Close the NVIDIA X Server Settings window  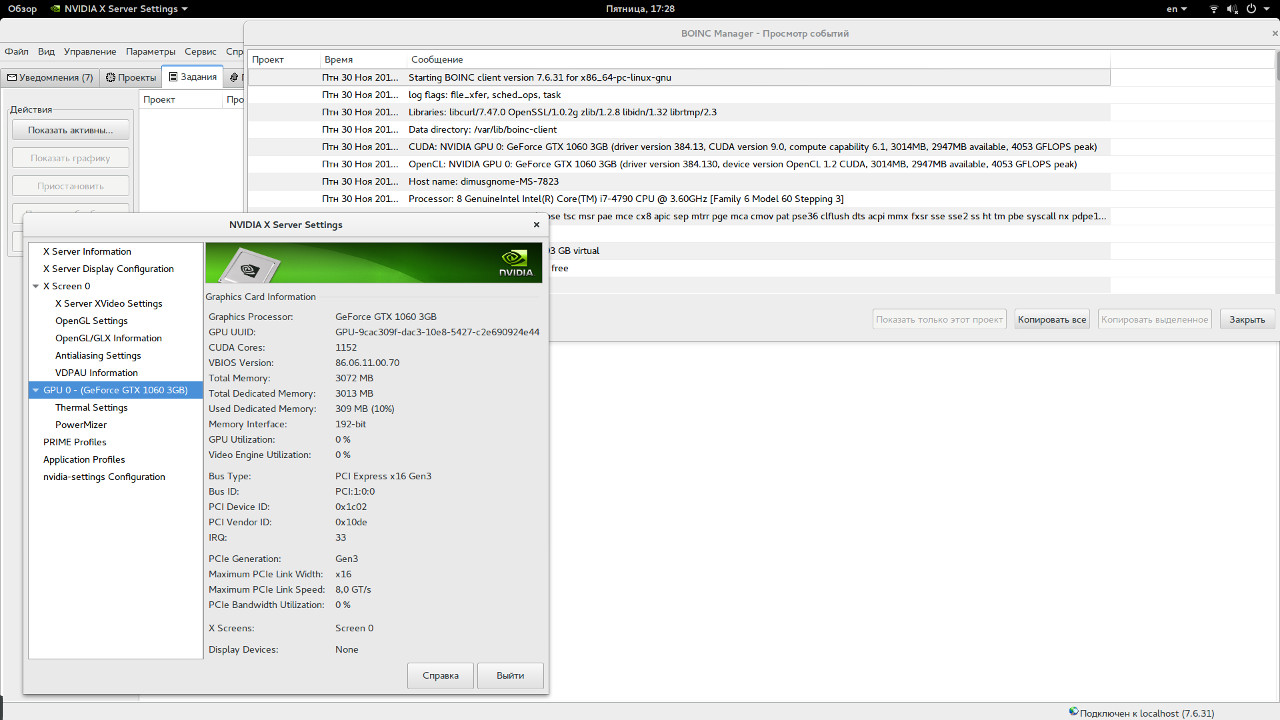(x=537, y=225)
